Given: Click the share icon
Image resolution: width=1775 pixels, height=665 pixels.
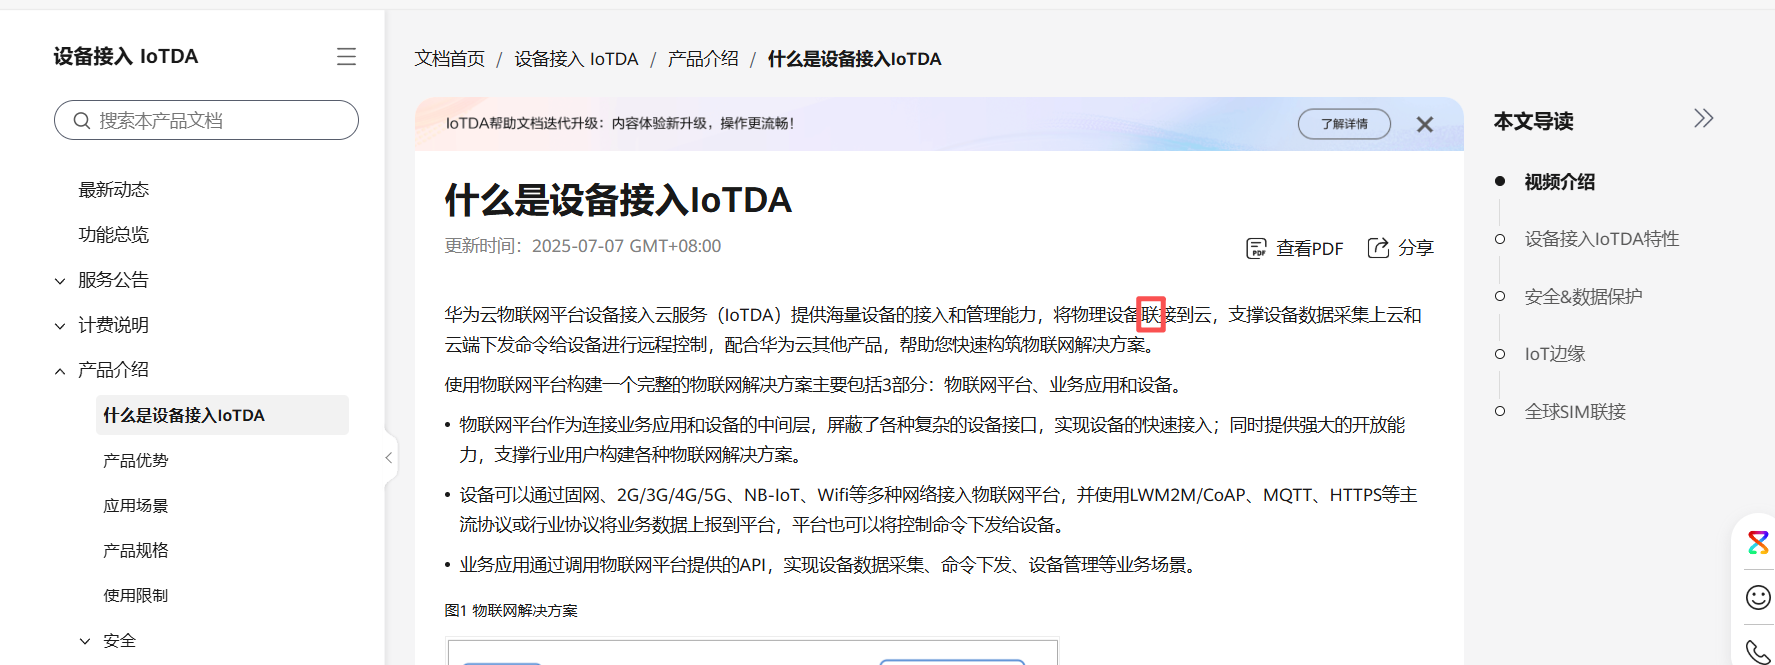Looking at the screenshot, I should pyautogui.click(x=1378, y=247).
